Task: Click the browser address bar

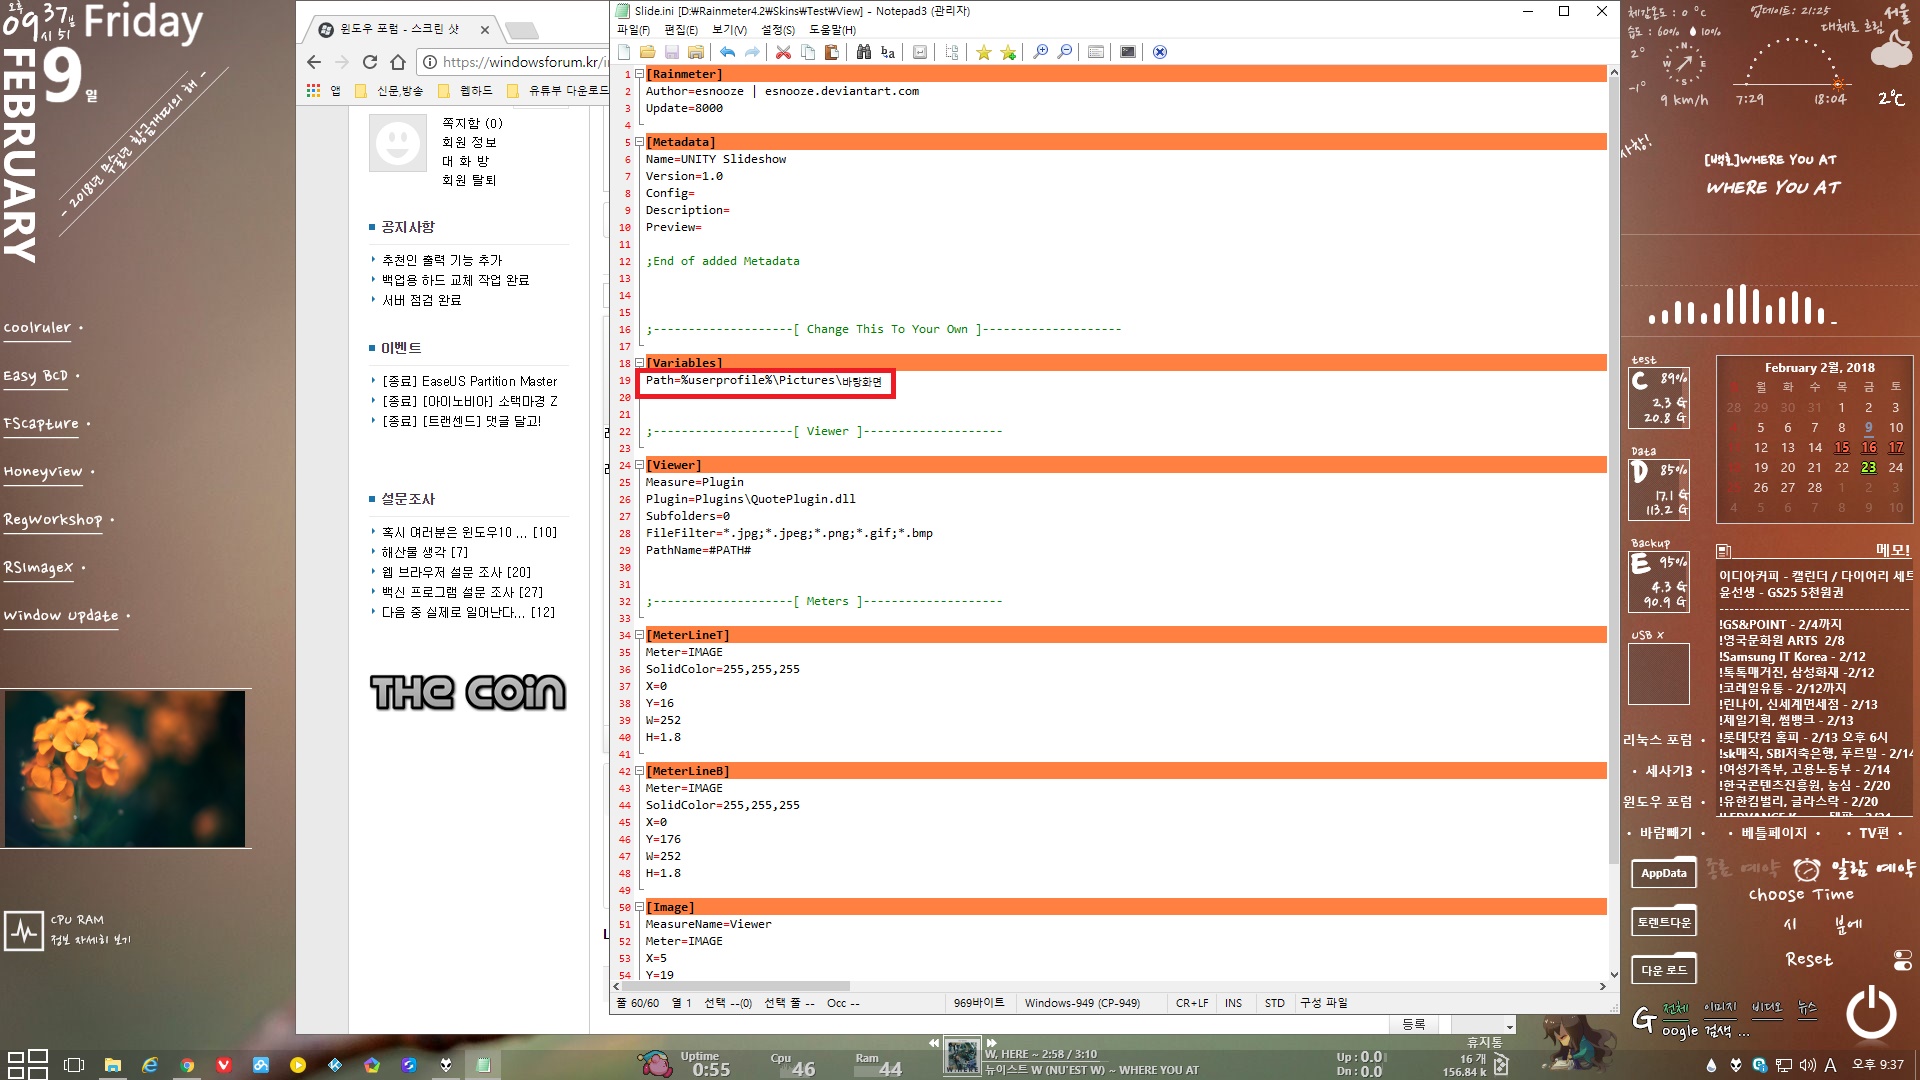Action: pos(512,62)
